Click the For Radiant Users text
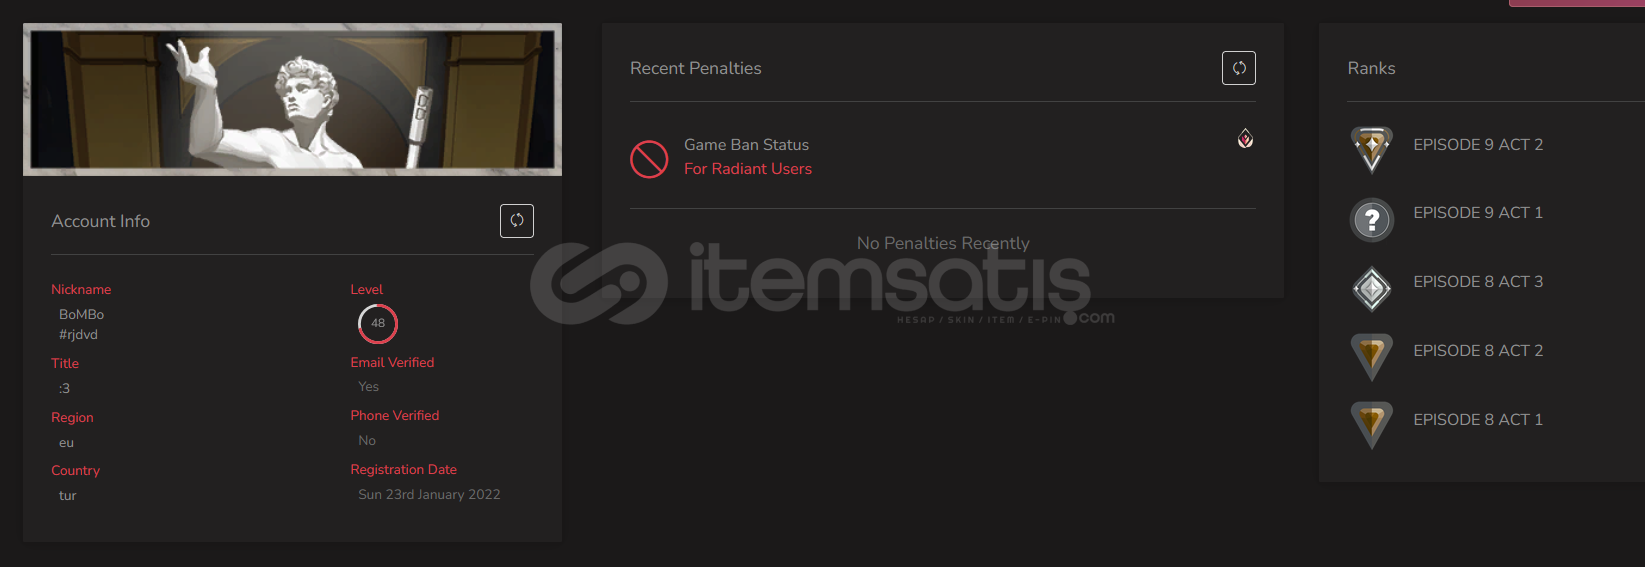The width and height of the screenshot is (1645, 567). (x=748, y=169)
